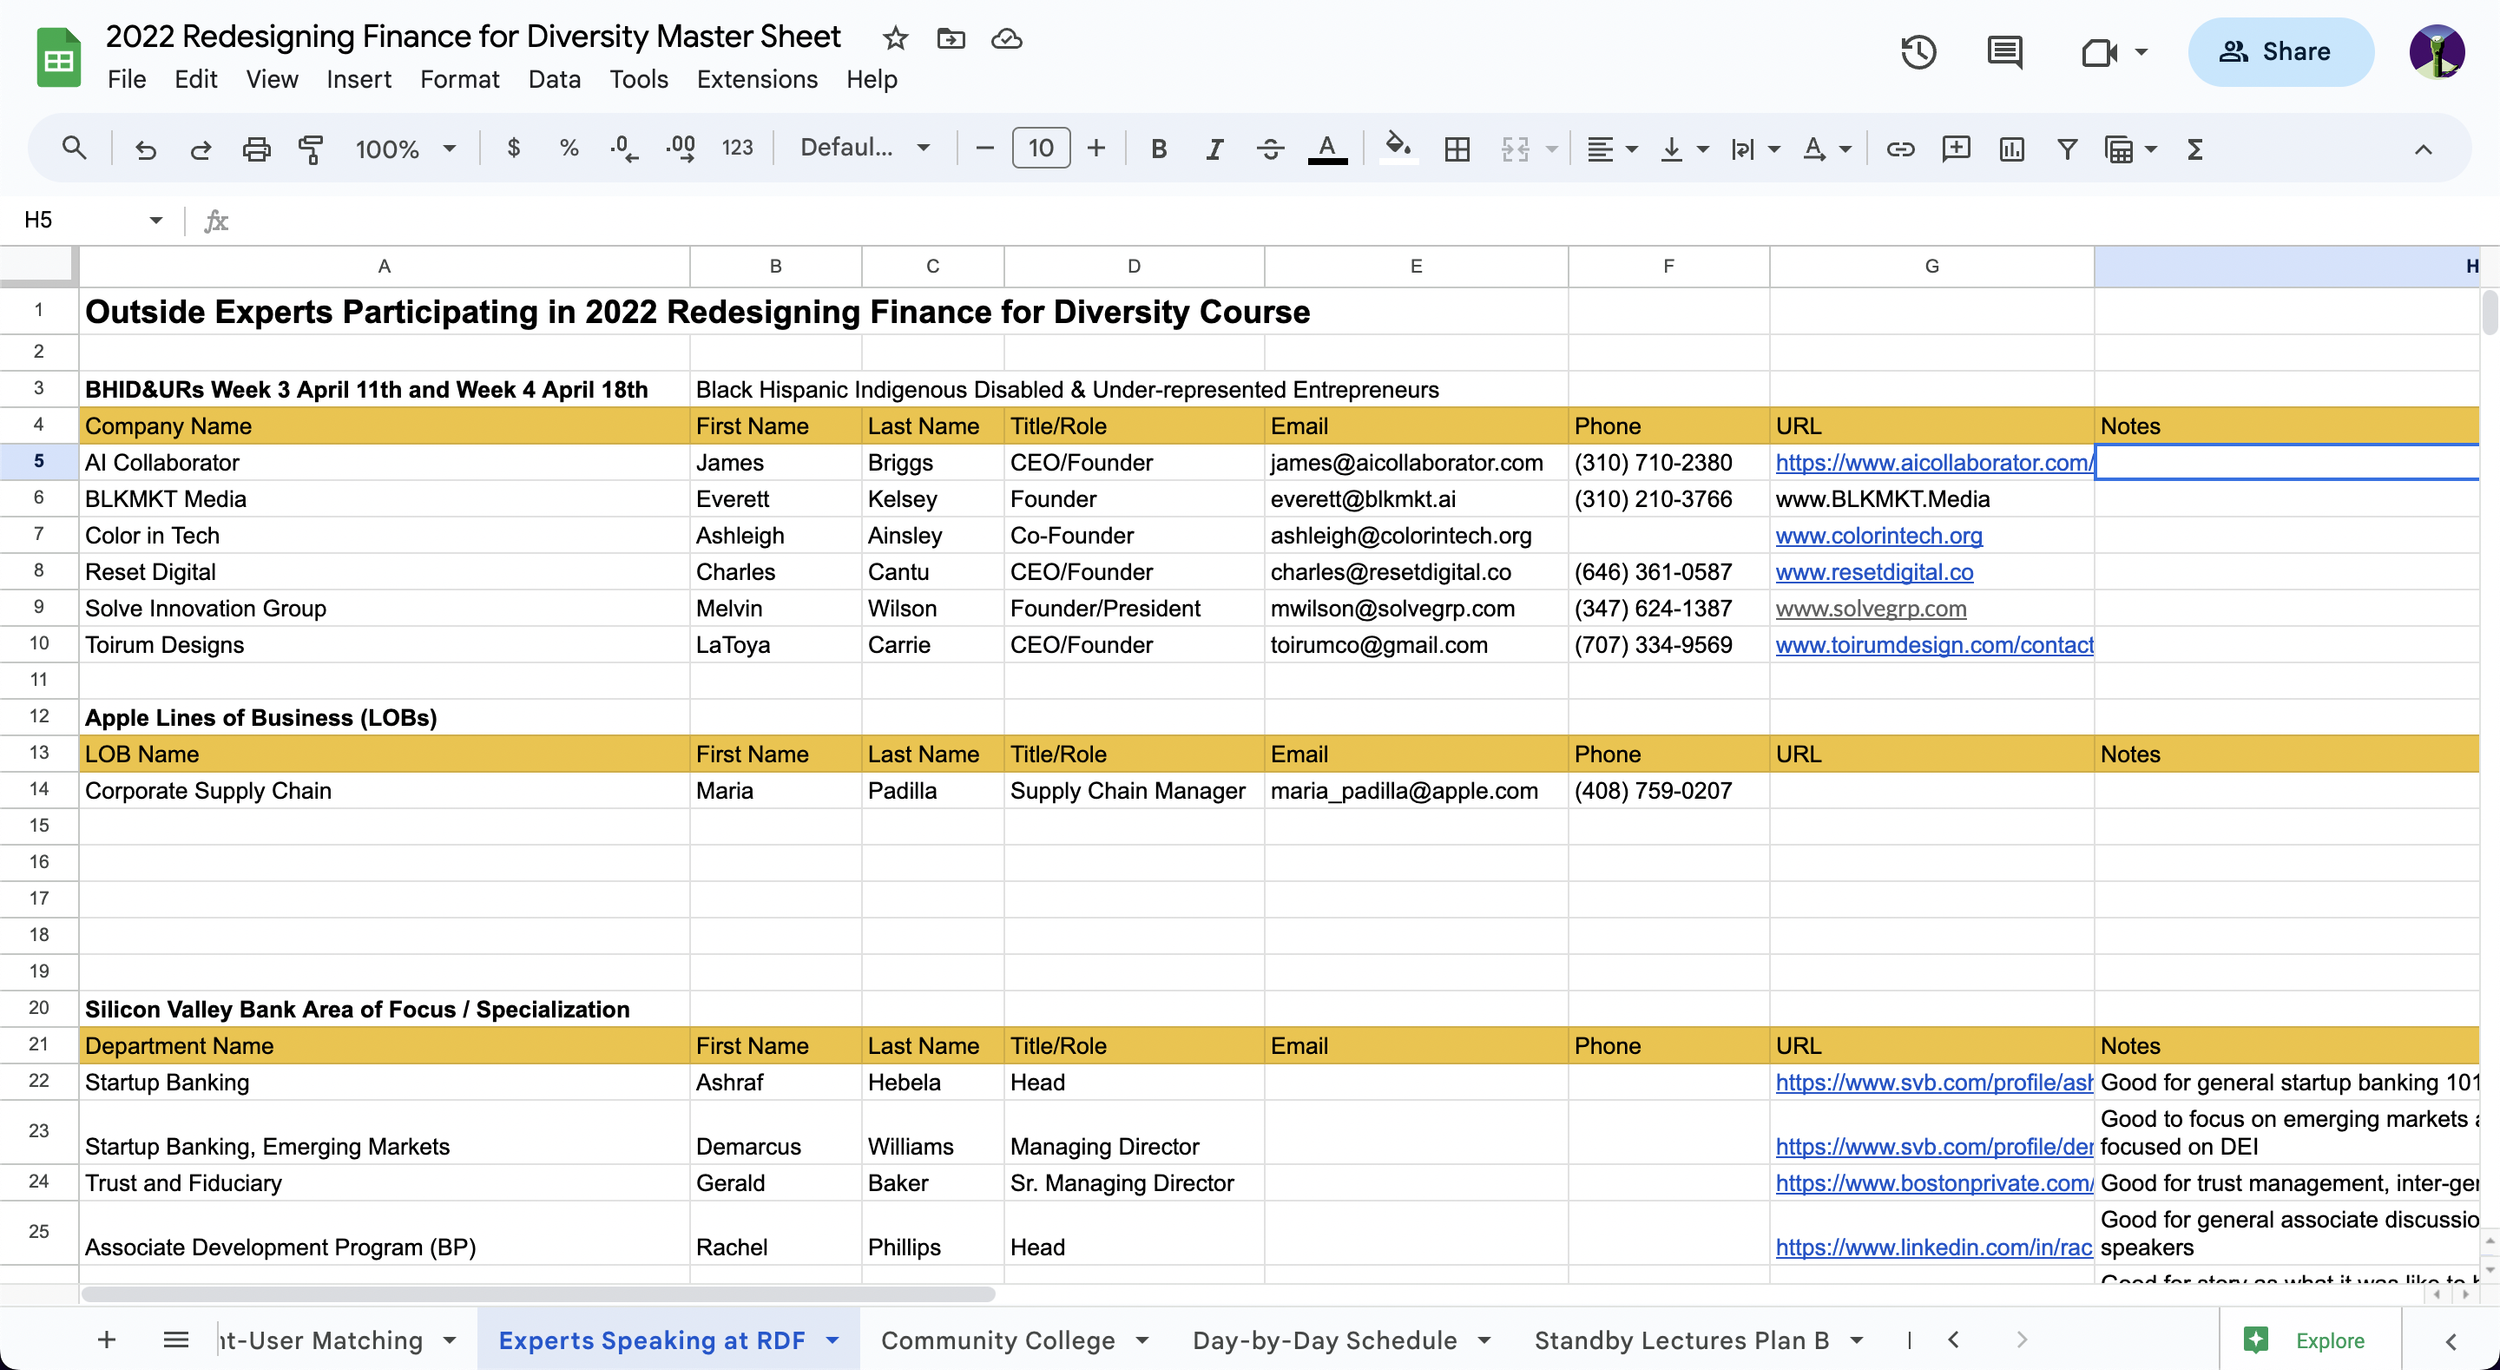Select the paint format roller icon
Screen dimensions: 2500x1370
click(x=311, y=149)
